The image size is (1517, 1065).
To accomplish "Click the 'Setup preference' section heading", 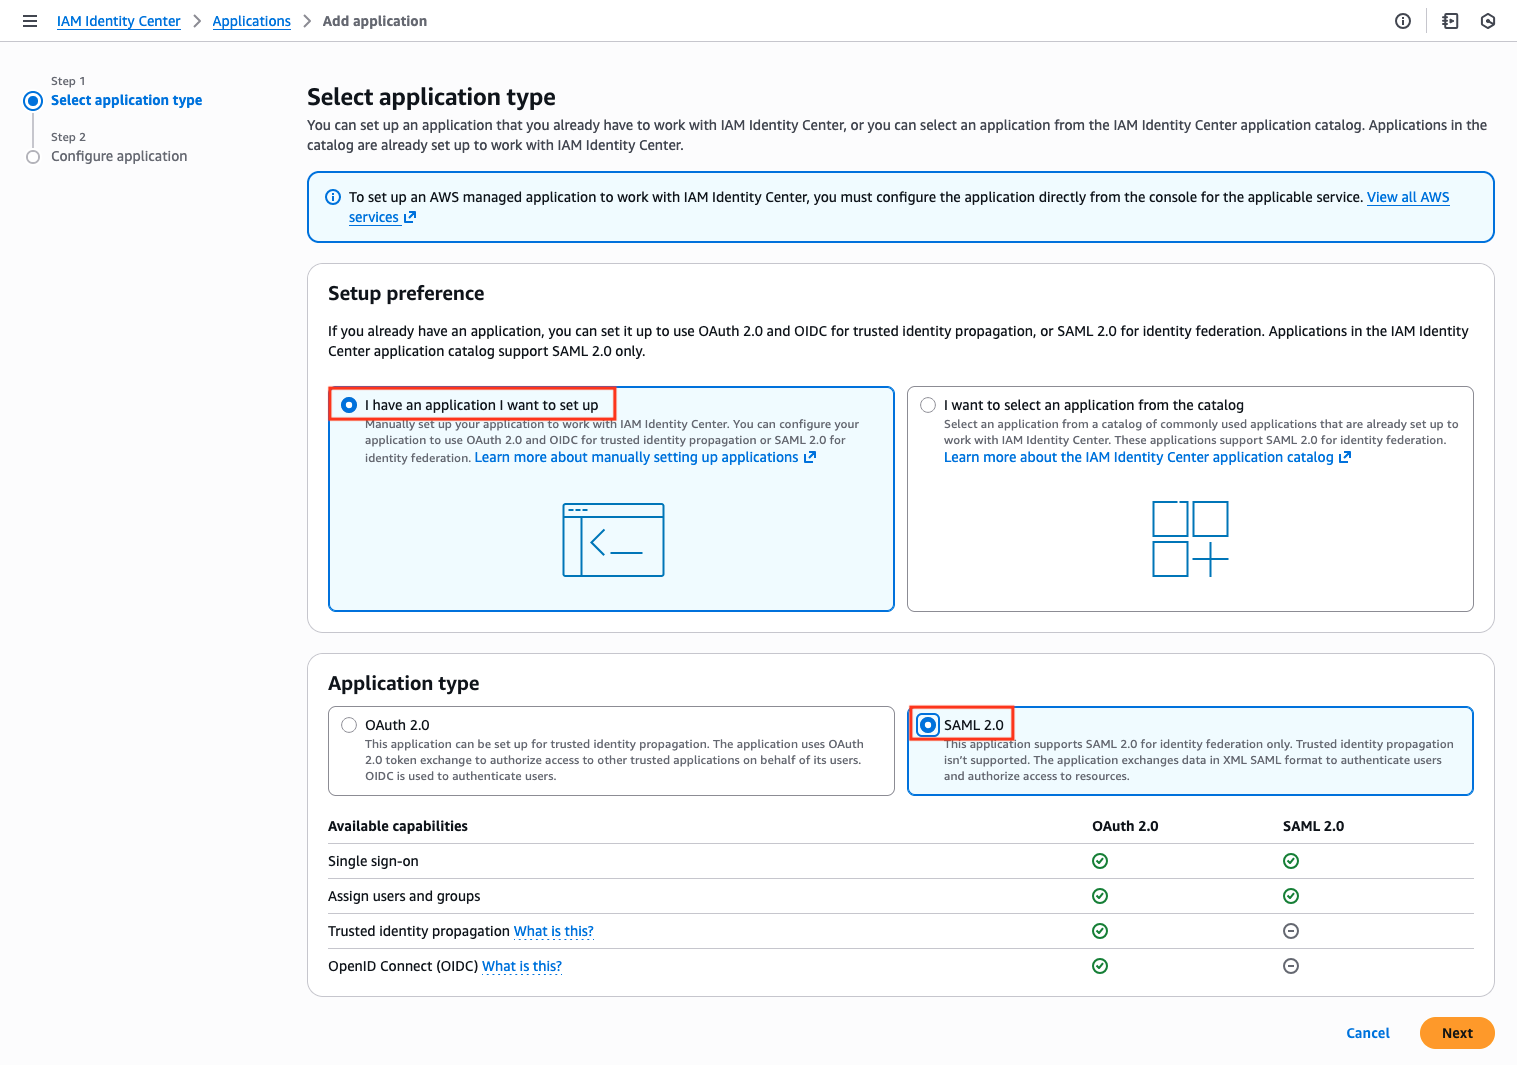I will click(x=406, y=293).
